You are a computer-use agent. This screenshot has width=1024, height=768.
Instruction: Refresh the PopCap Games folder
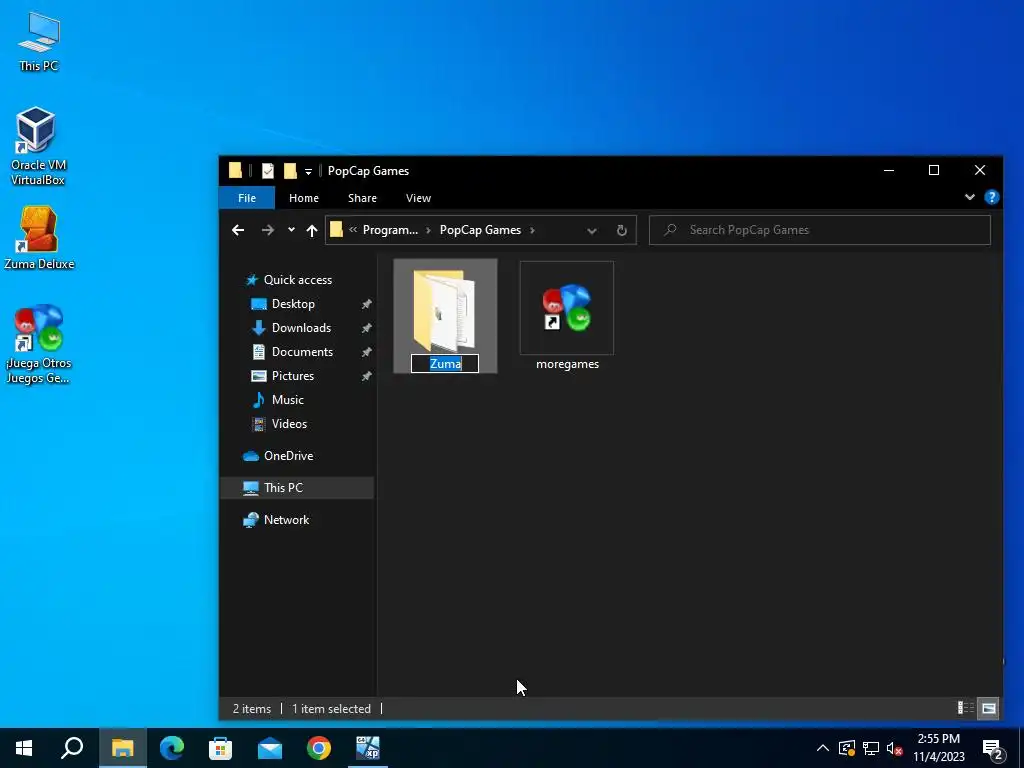click(622, 230)
